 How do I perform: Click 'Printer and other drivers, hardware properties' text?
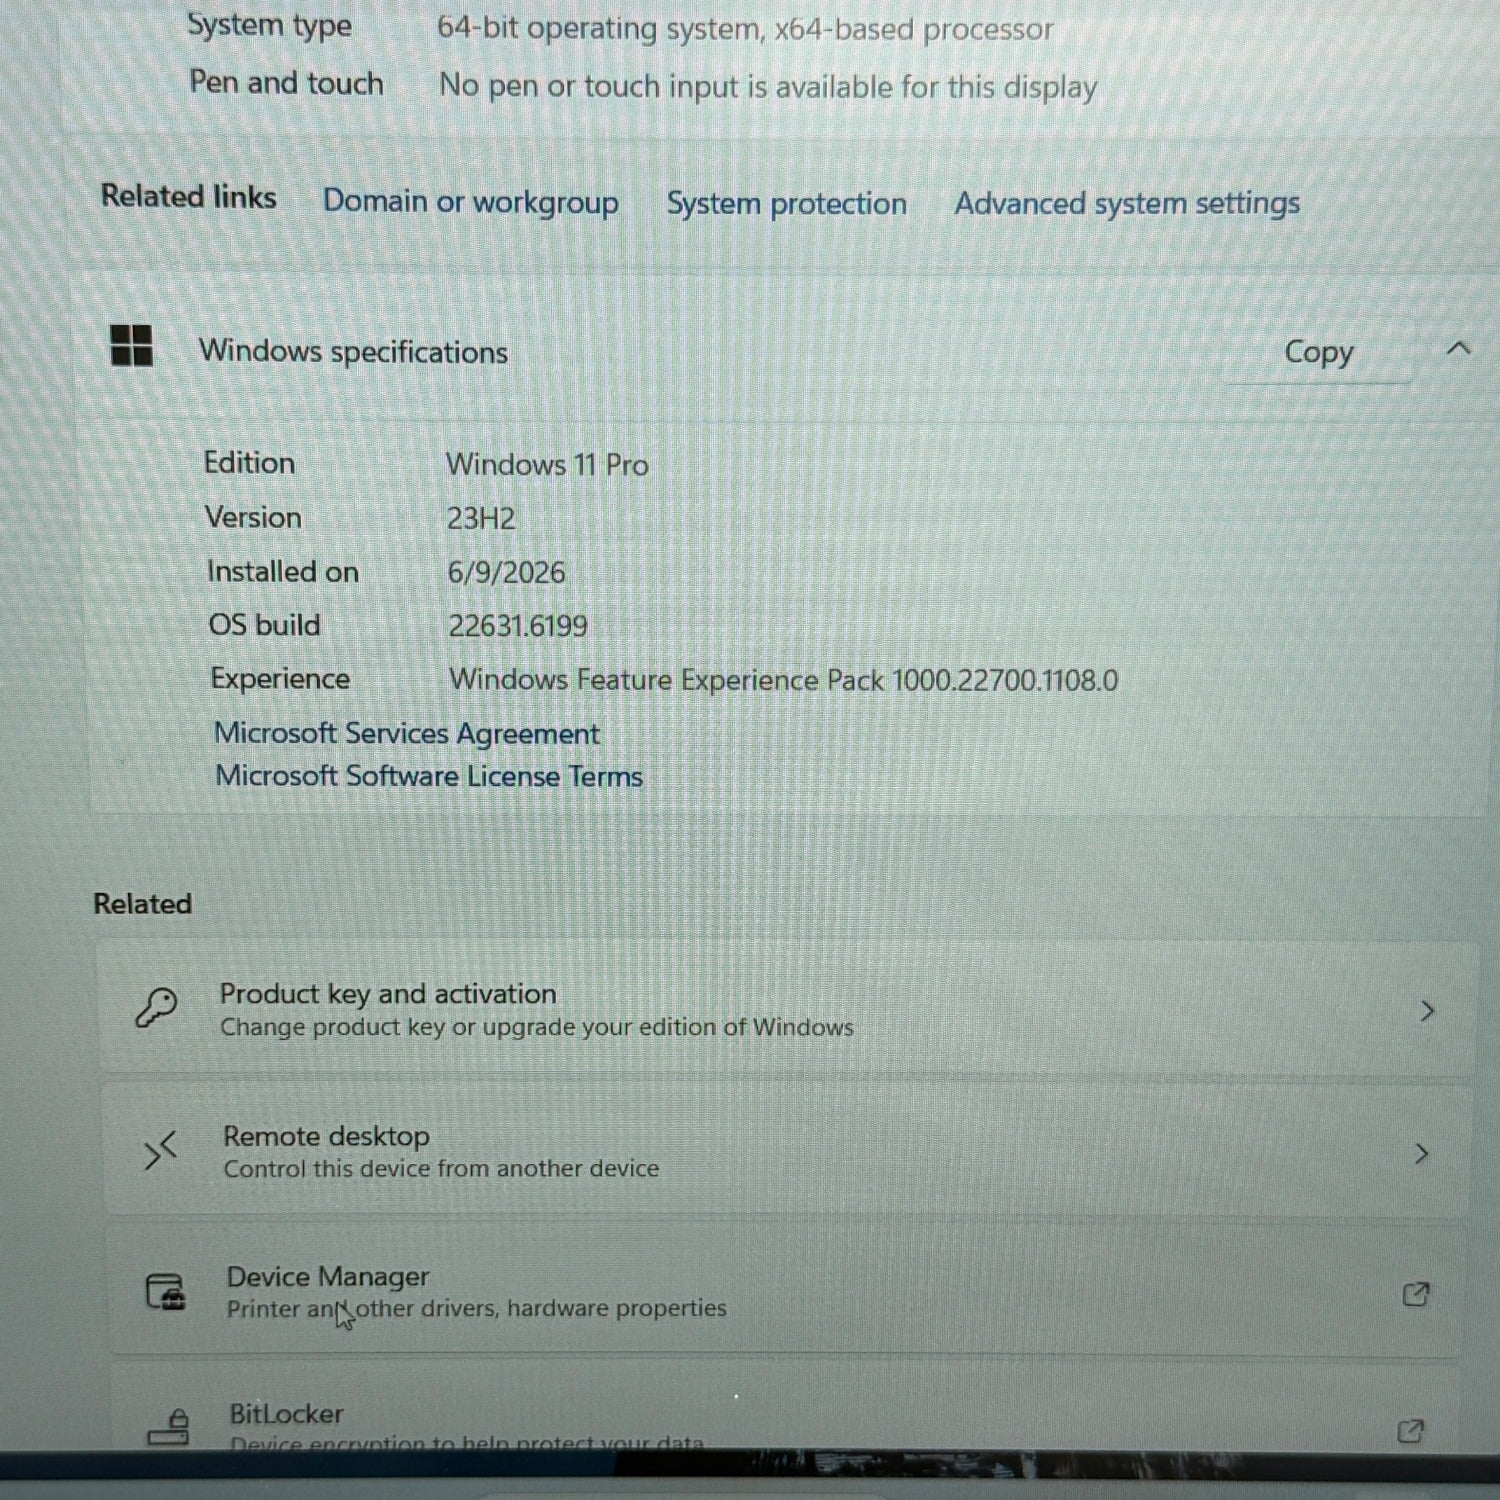click(476, 1308)
